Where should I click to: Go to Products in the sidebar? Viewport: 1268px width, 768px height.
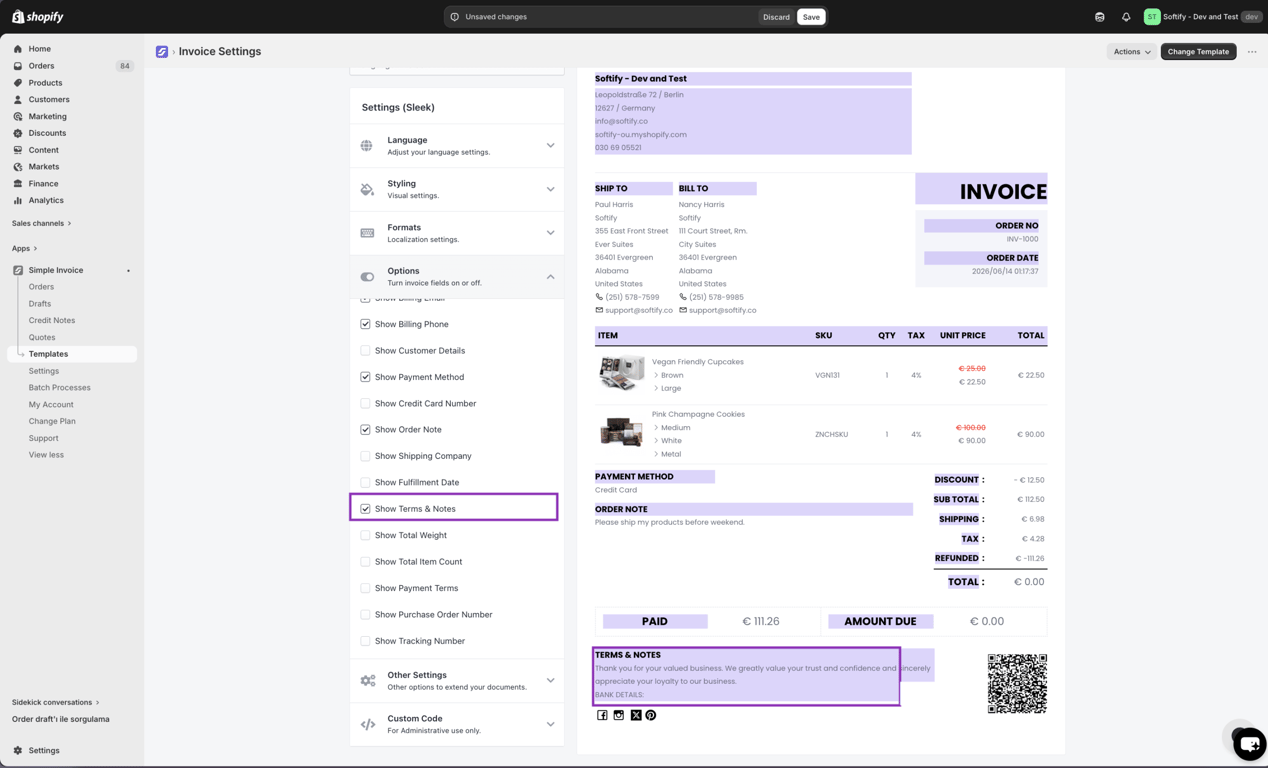(45, 83)
